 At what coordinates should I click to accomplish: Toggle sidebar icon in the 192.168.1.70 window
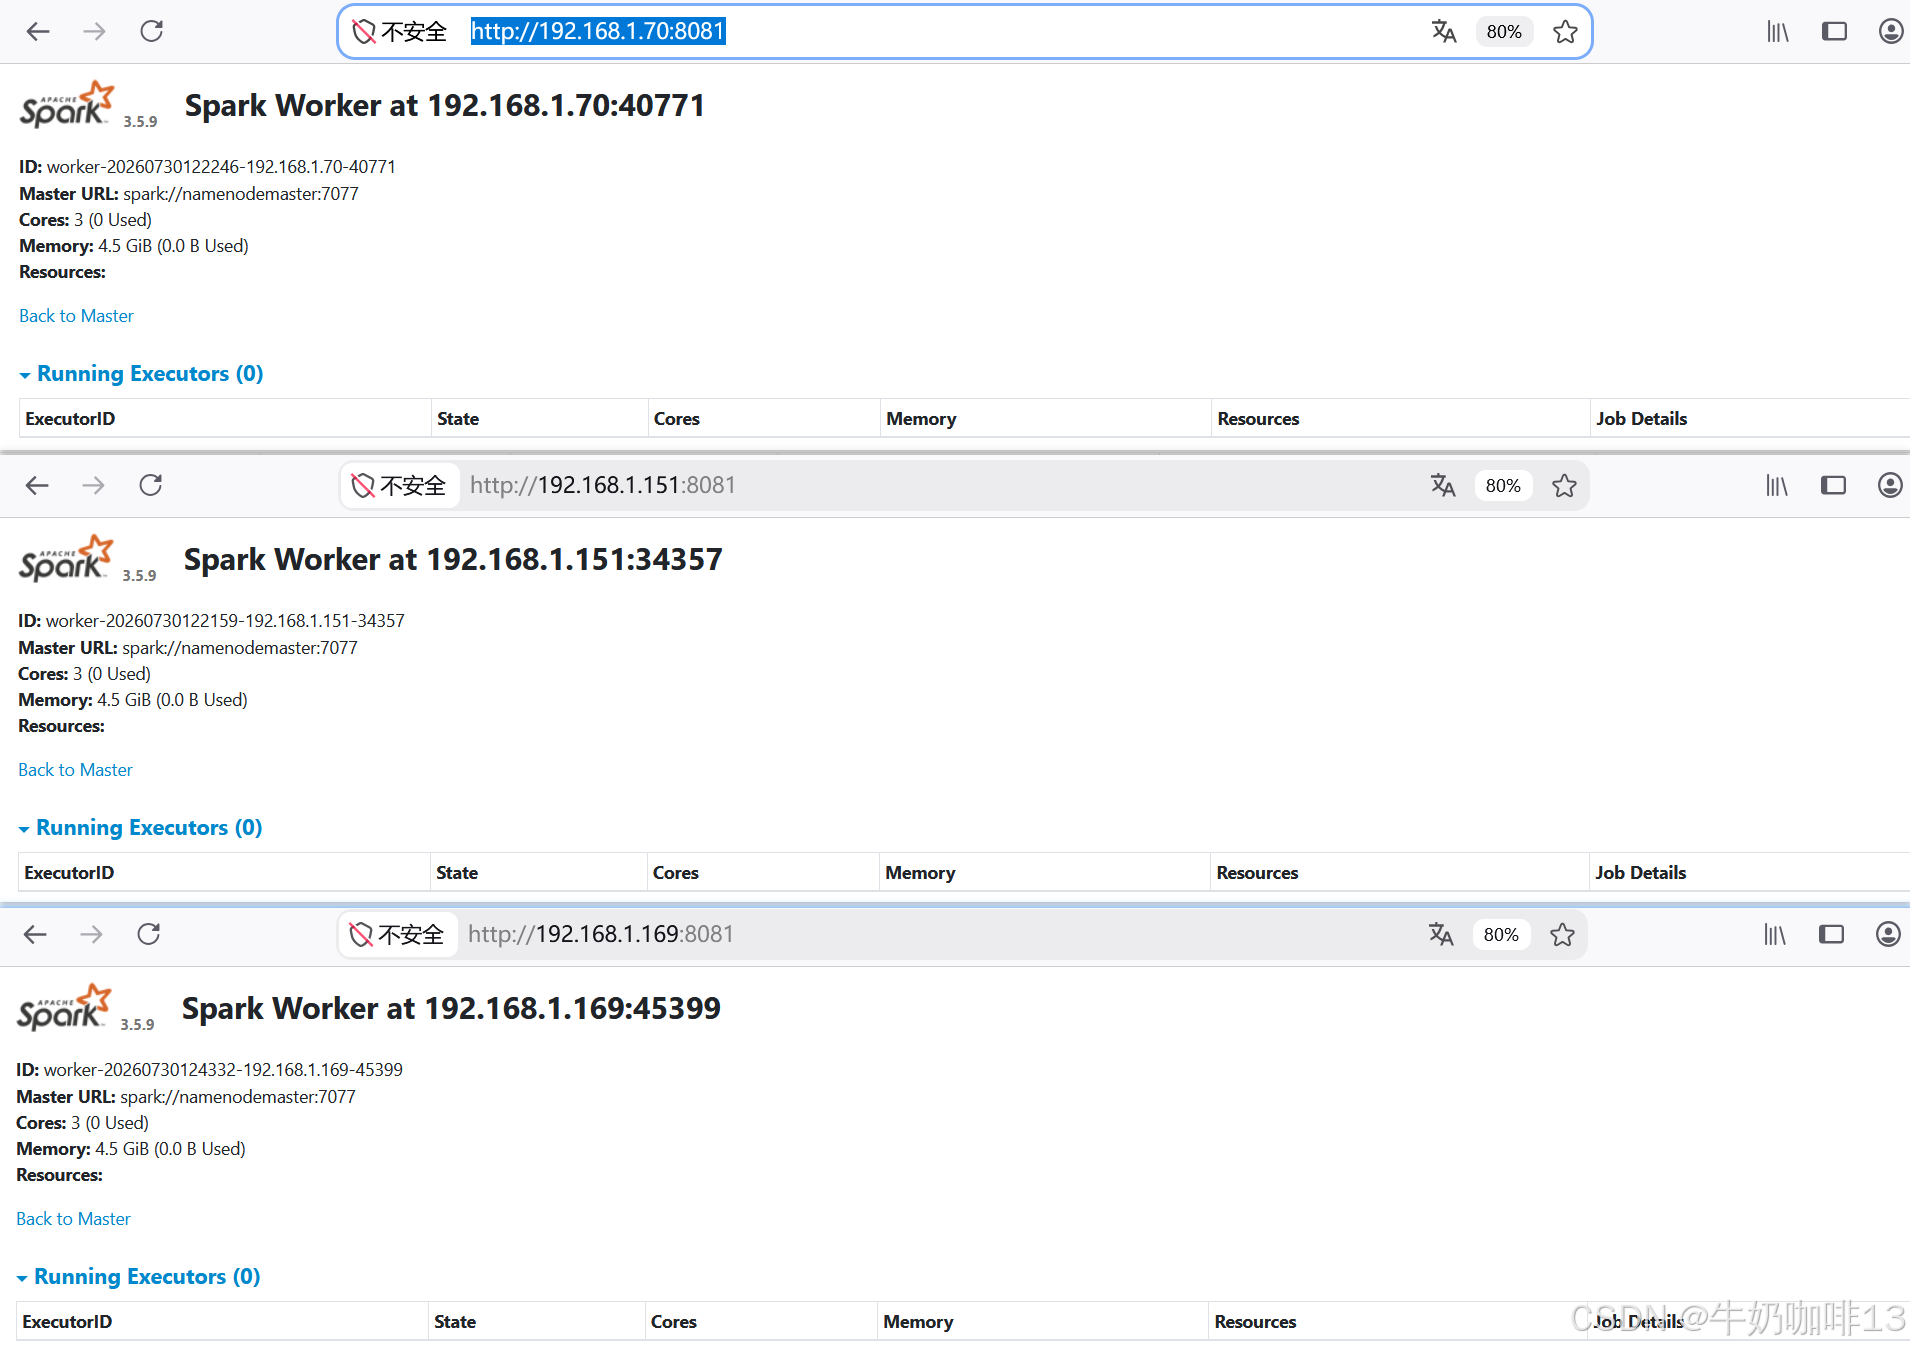coord(1834,32)
